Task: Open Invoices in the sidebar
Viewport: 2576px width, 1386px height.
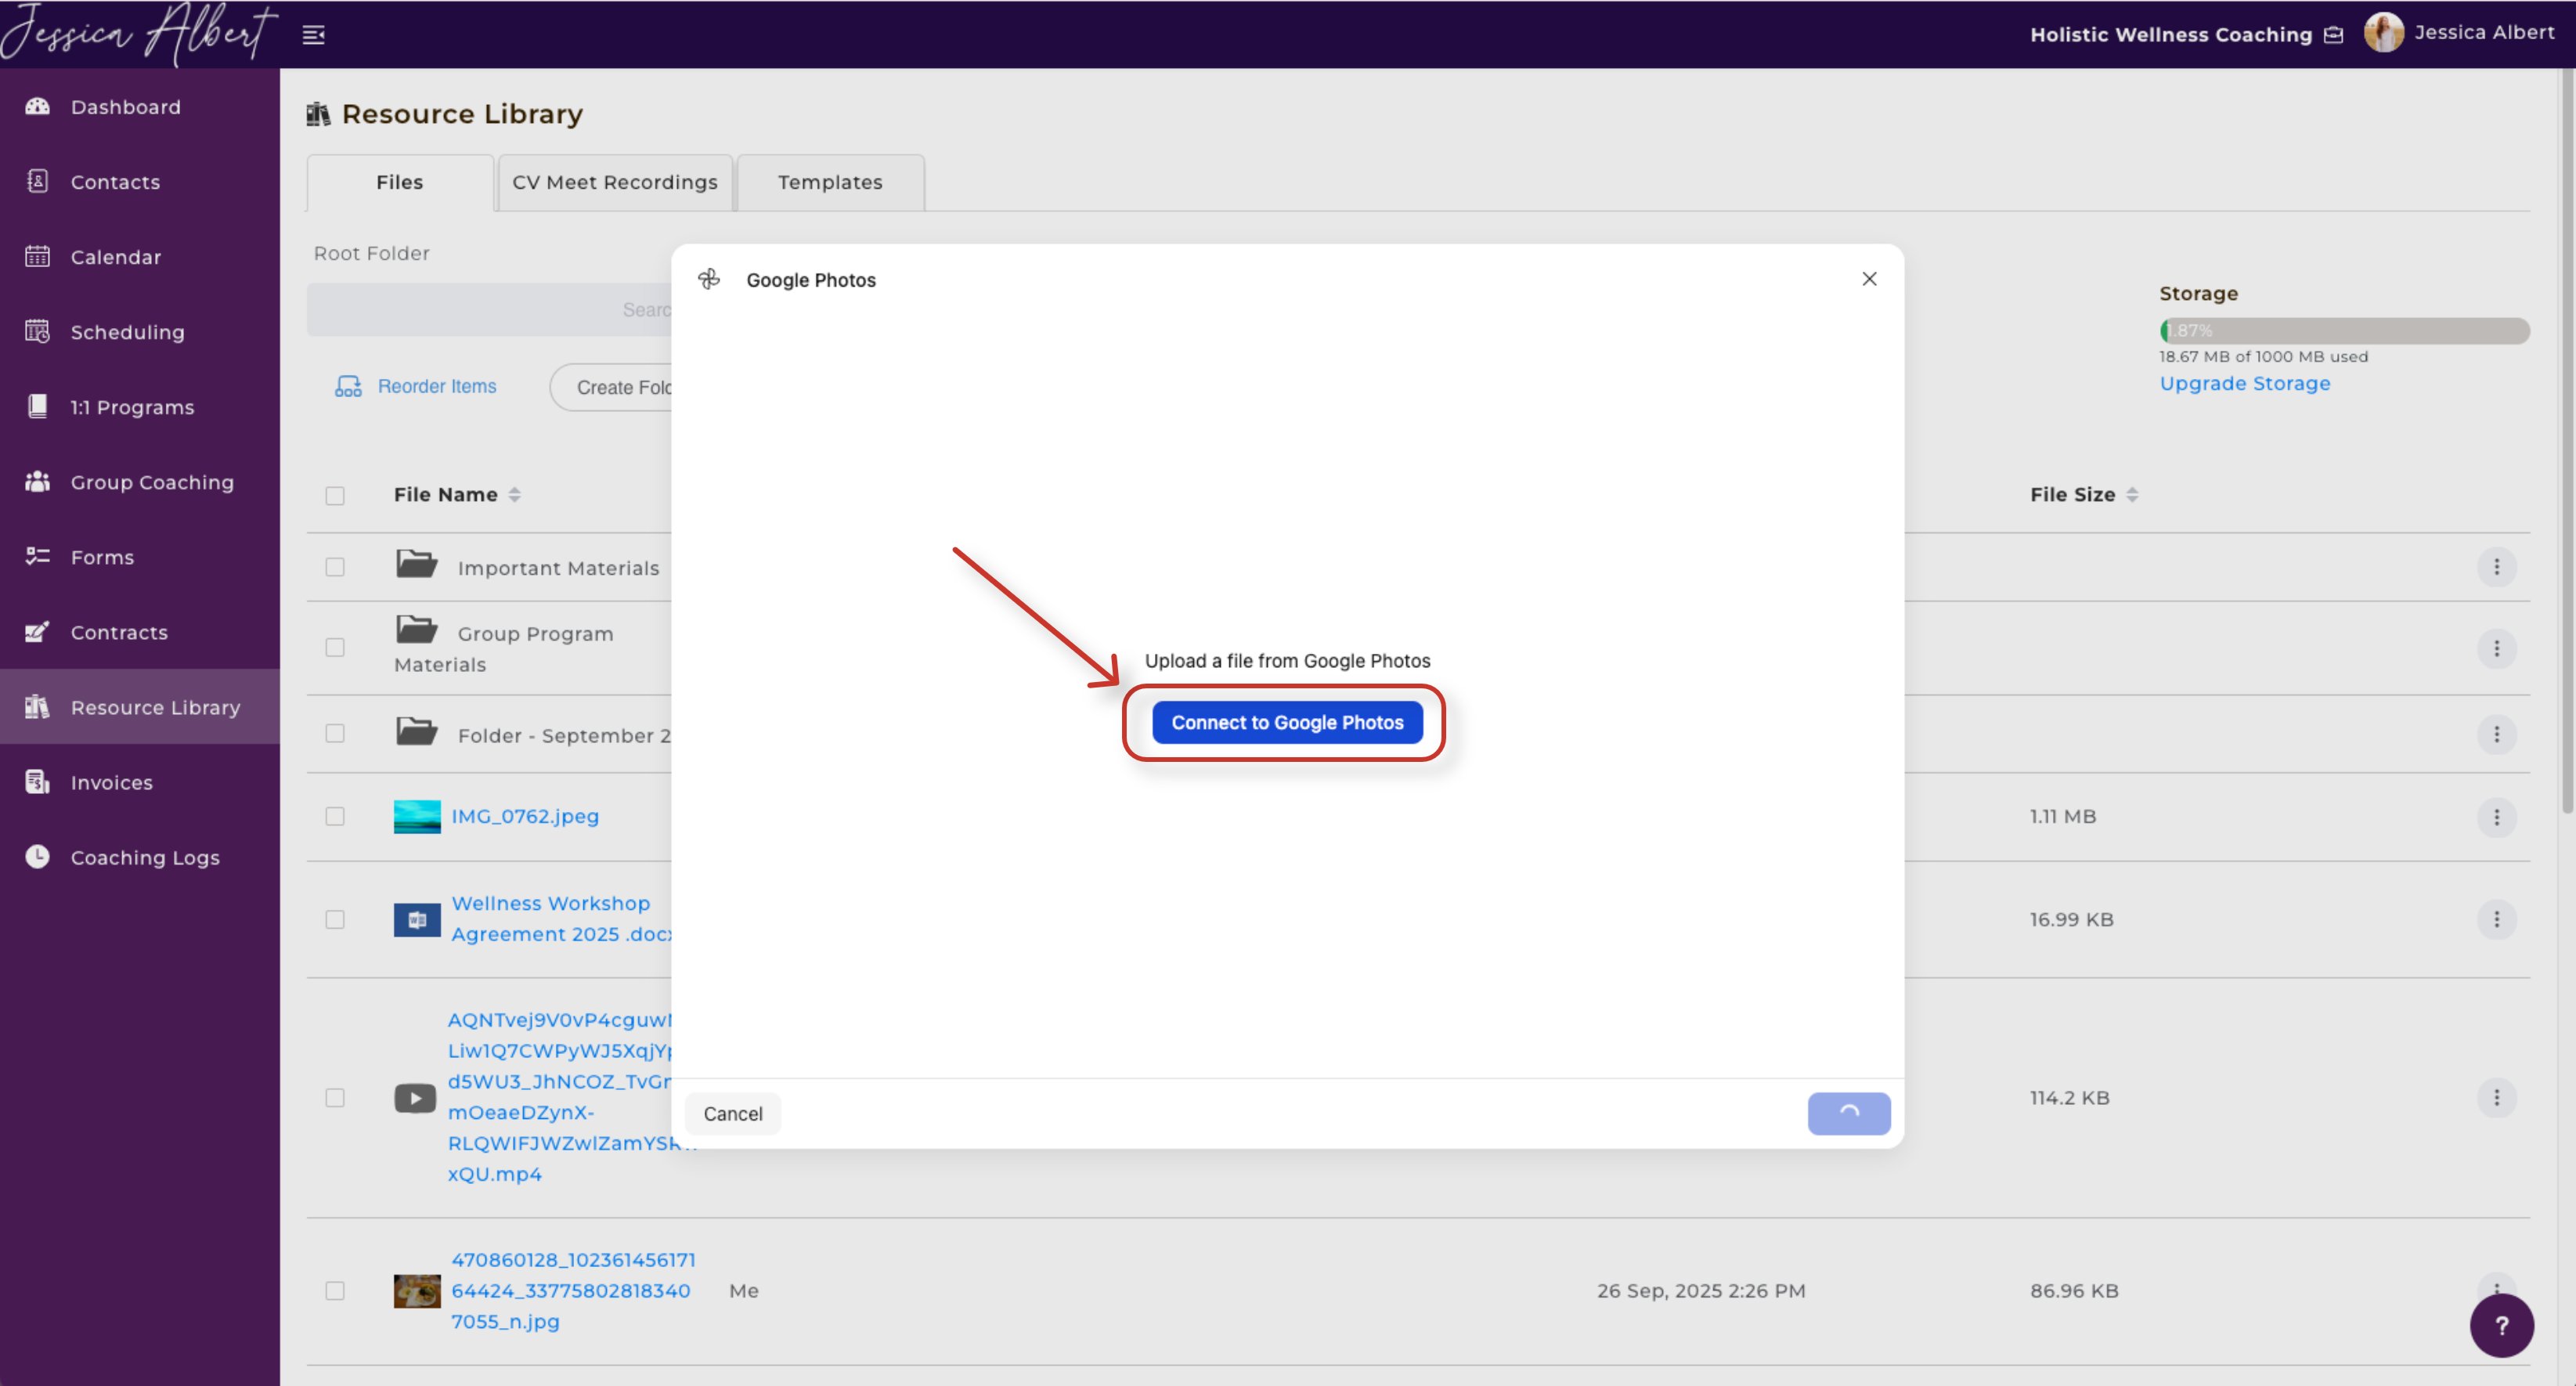Action: coord(111,782)
